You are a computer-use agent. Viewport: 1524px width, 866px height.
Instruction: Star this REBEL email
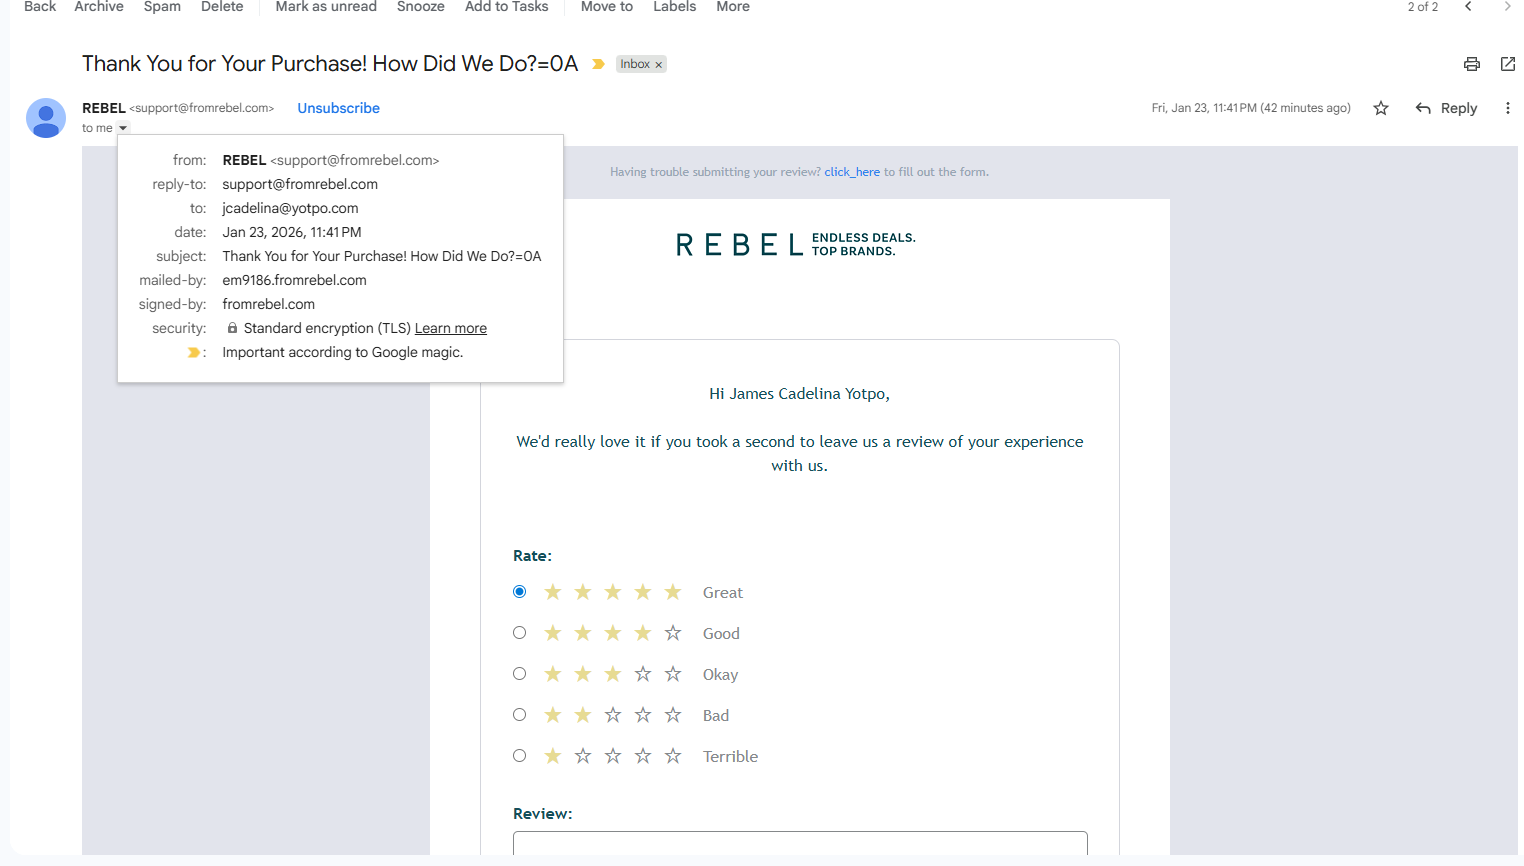tap(1381, 108)
